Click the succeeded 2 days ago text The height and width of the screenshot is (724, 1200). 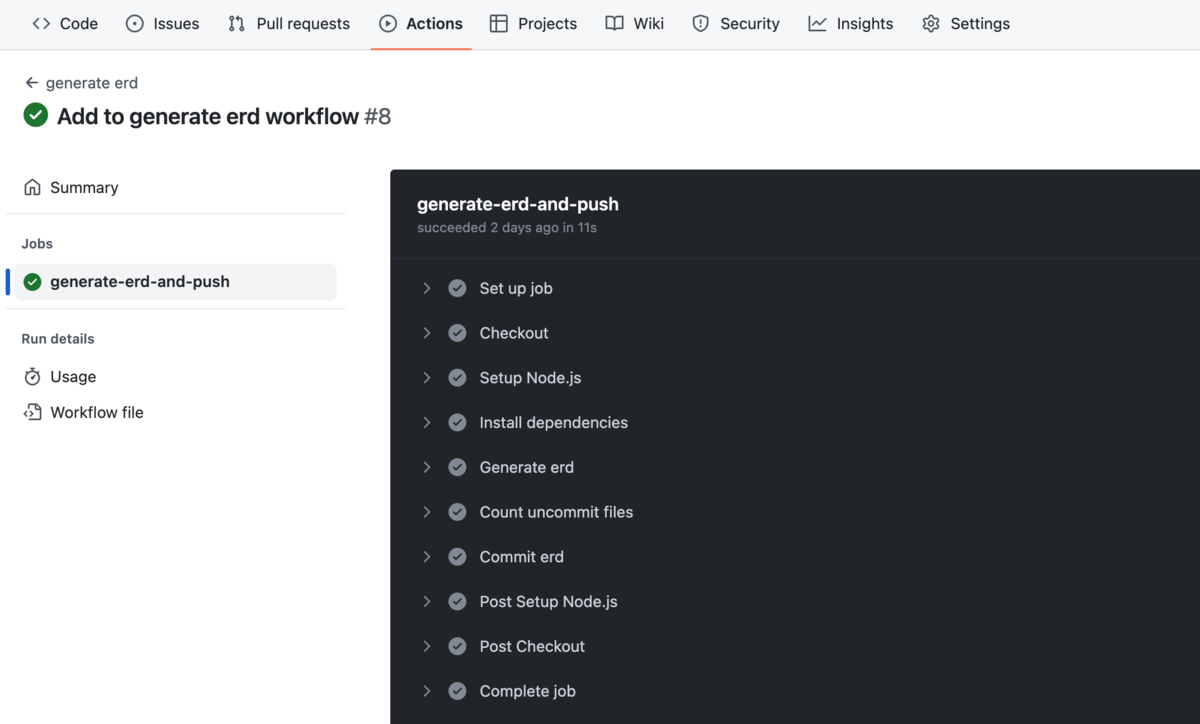(x=507, y=228)
